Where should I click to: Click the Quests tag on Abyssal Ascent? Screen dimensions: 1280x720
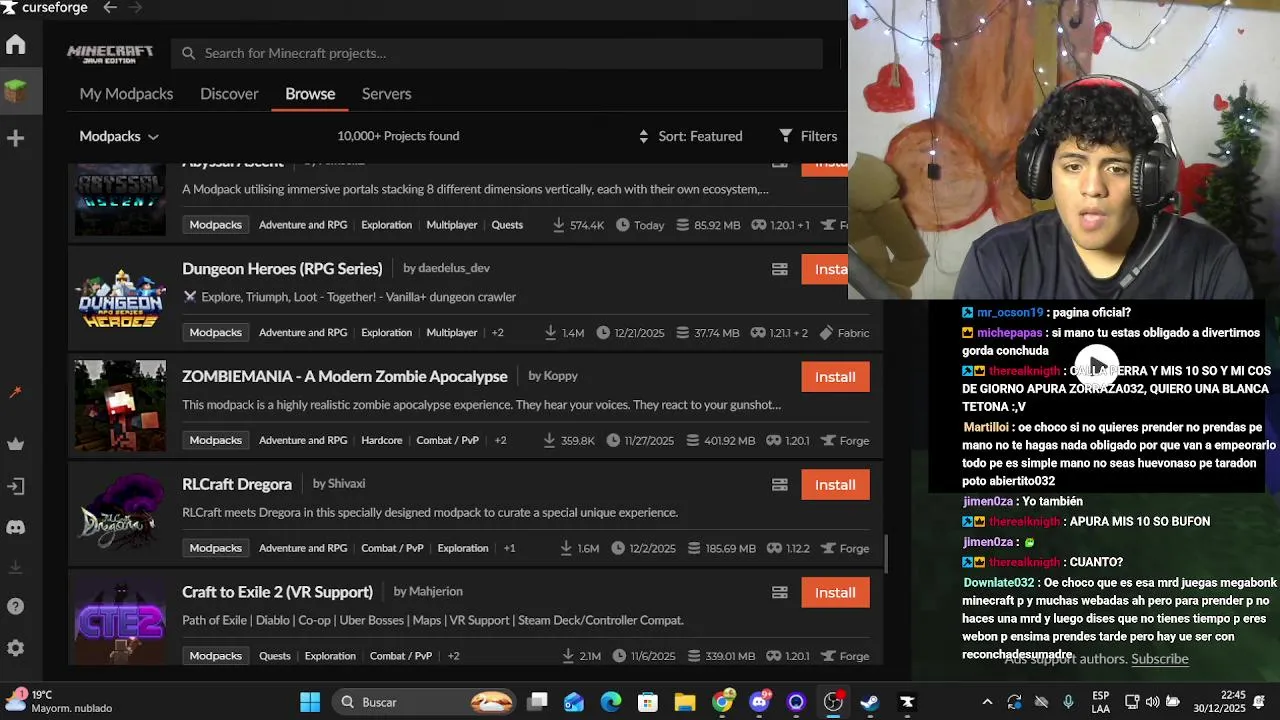(x=507, y=225)
